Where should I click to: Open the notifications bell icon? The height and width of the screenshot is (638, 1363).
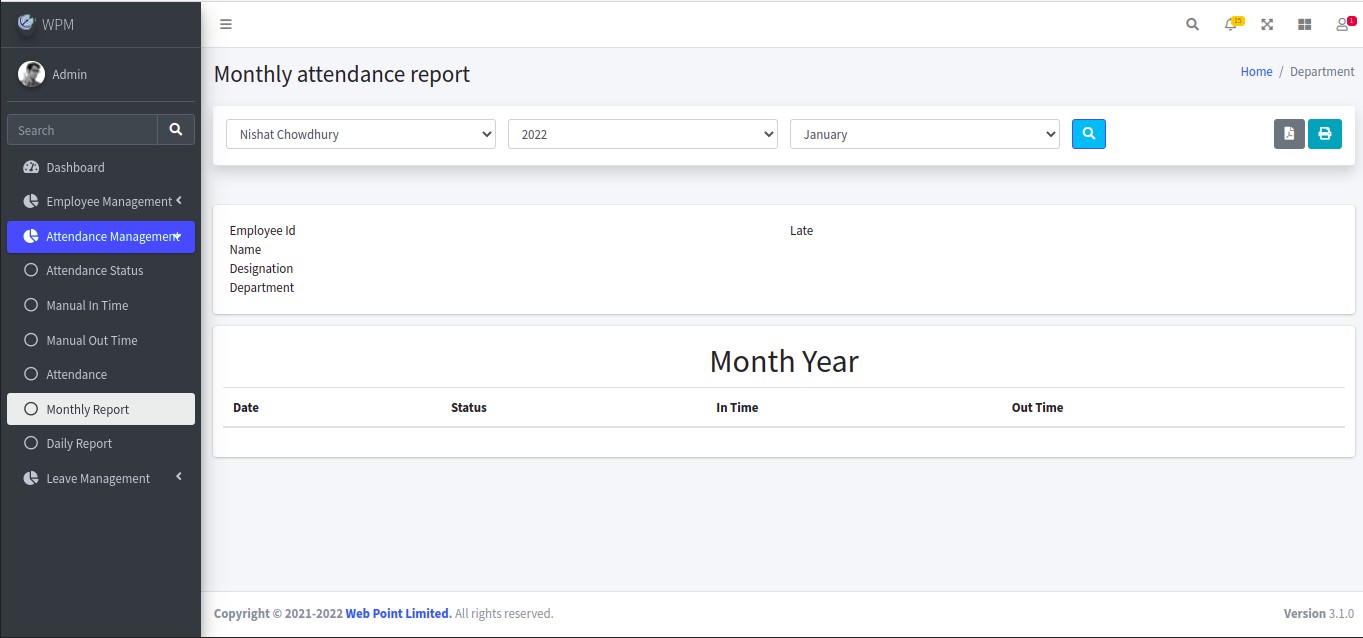click(1231, 24)
